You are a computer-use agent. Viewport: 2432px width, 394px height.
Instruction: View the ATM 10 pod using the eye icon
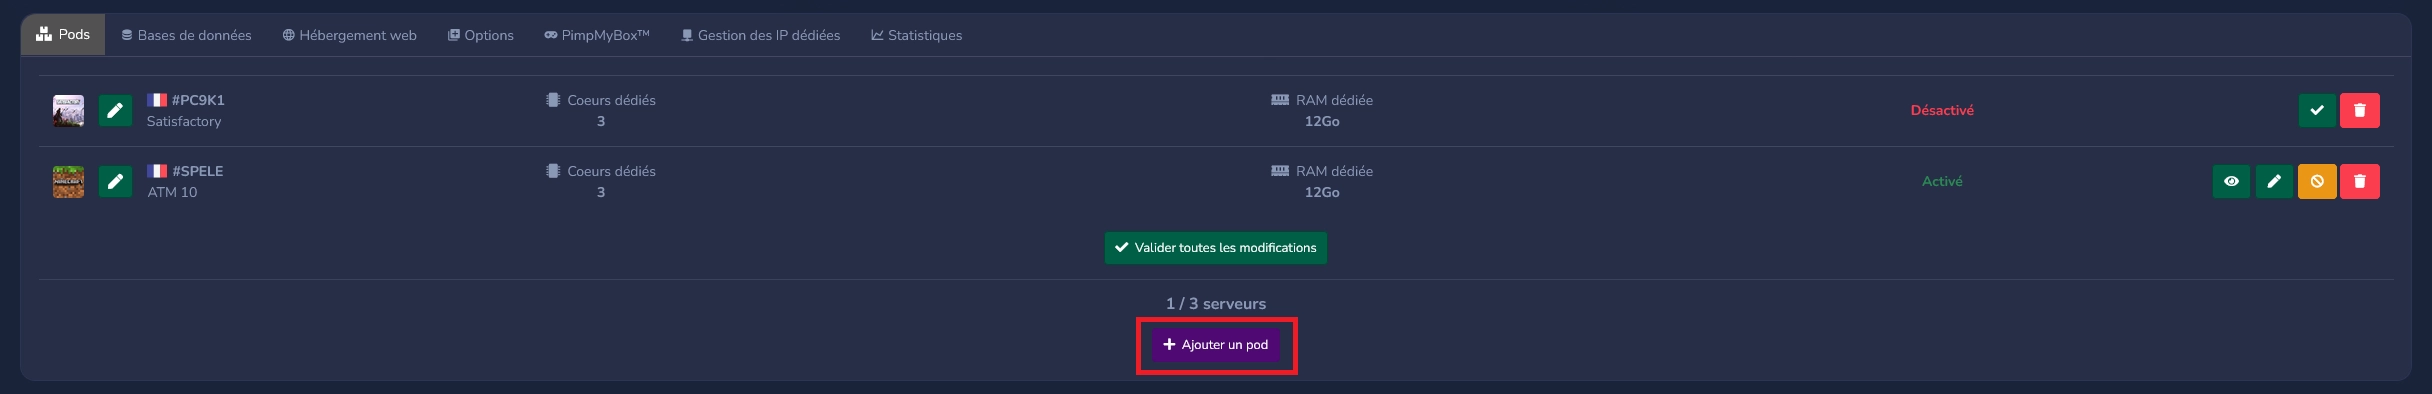point(2231,181)
